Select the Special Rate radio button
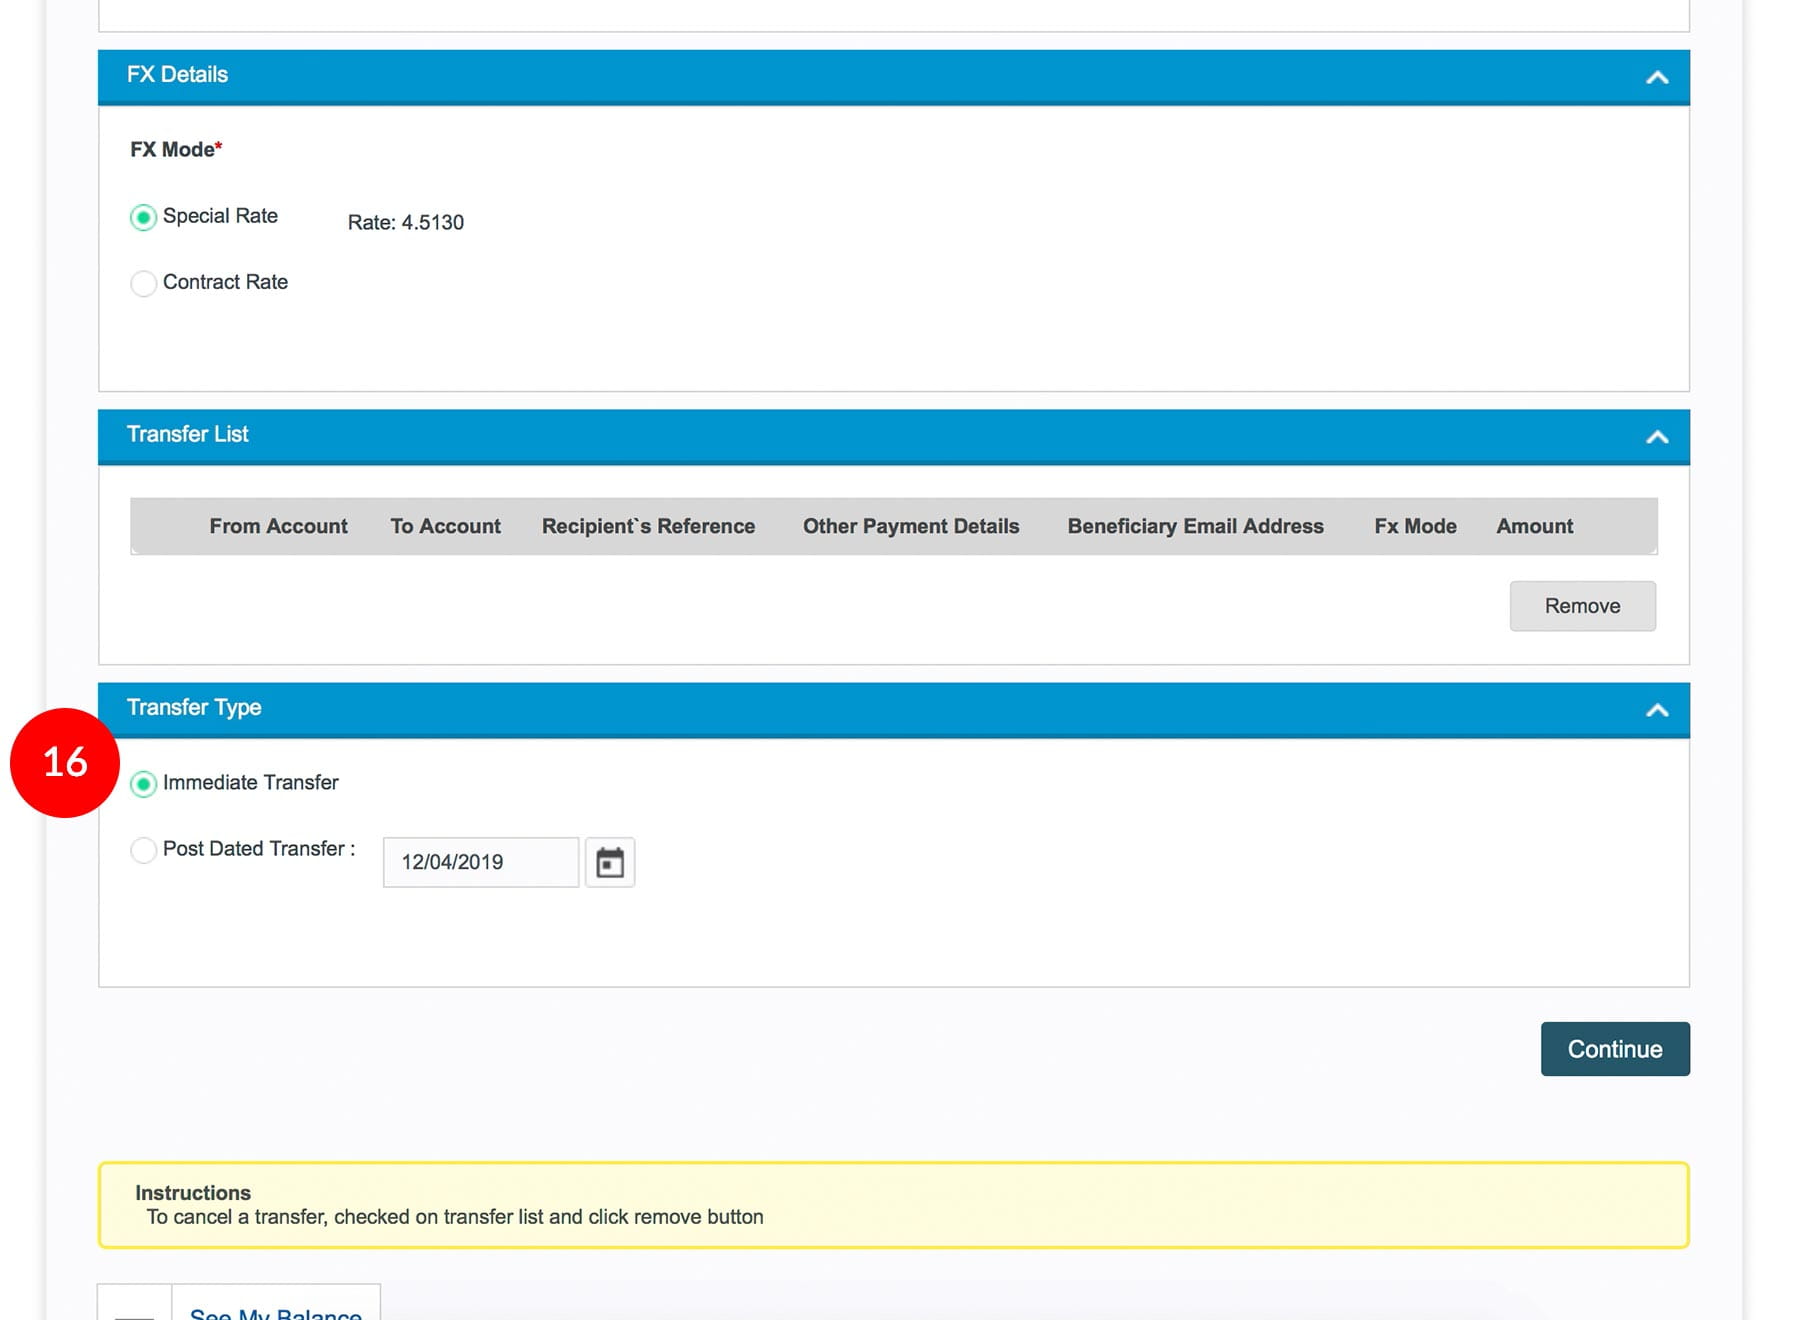This screenshot has height=1320, width=1800. (x=144, y=217)
